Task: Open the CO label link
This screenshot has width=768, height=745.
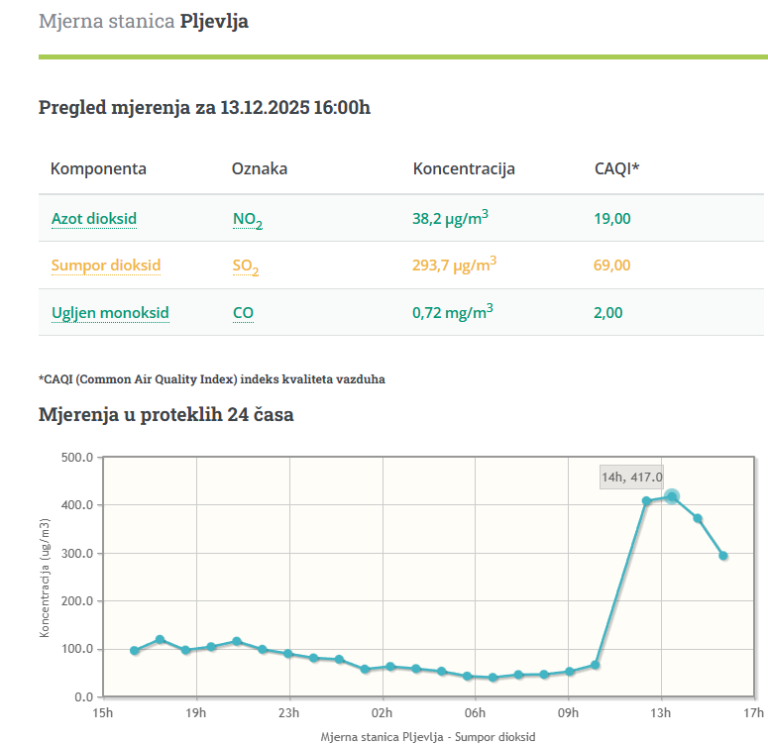Action: point(242,313)
